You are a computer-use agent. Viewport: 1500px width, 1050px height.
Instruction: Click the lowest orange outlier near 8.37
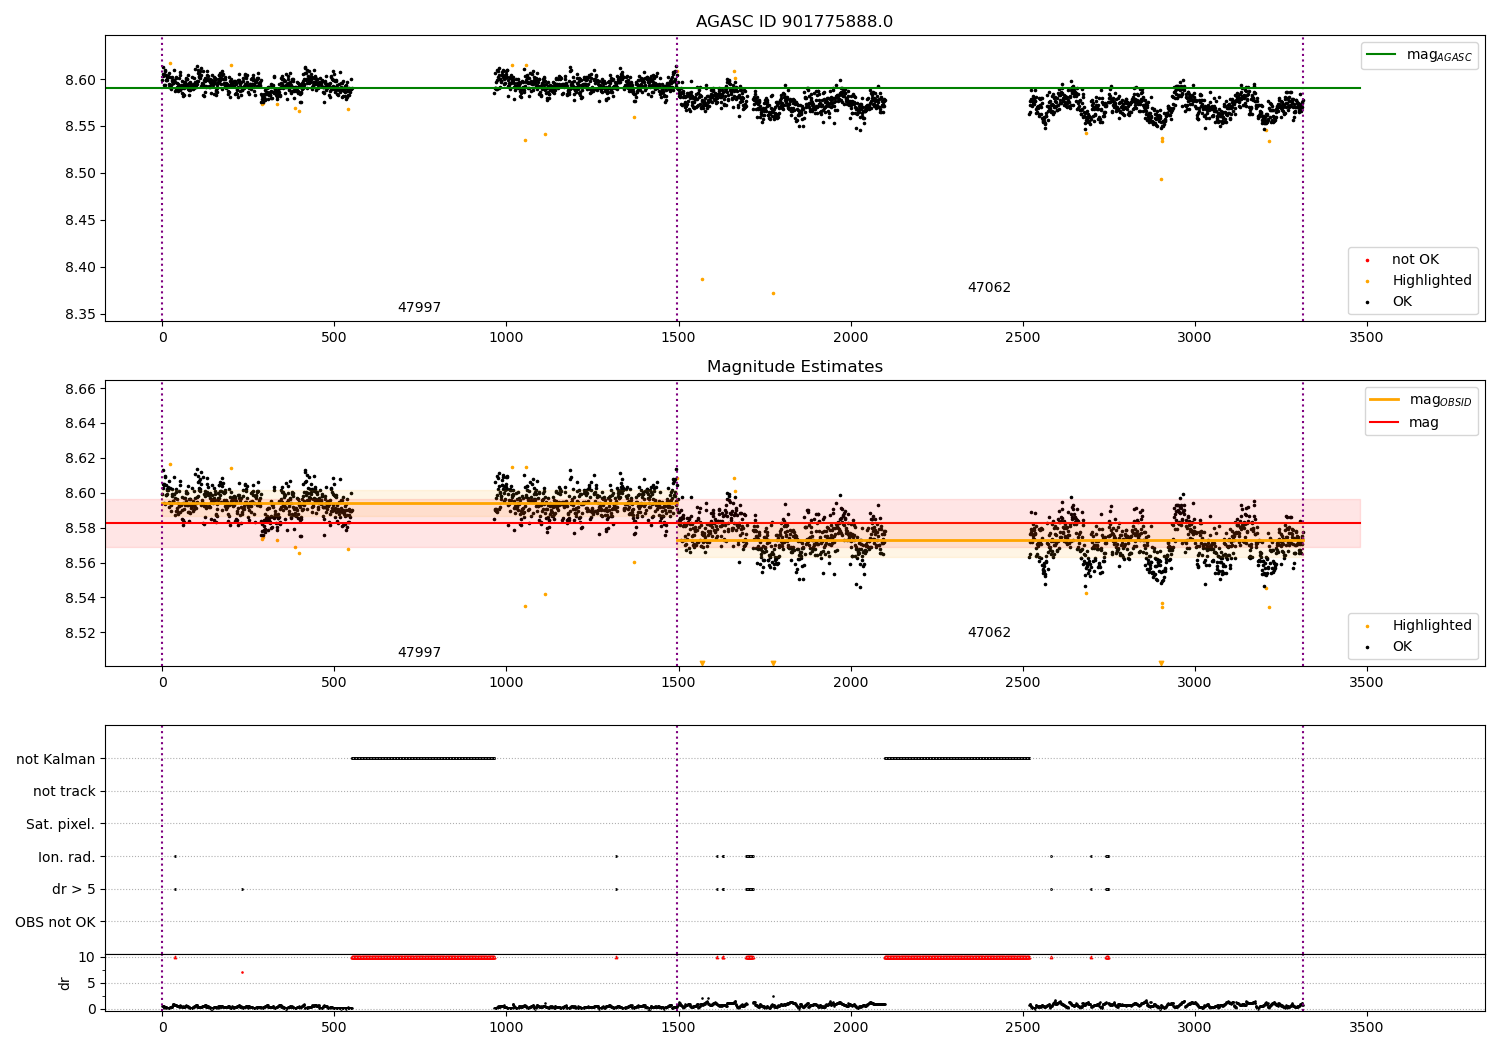(773, 293)
